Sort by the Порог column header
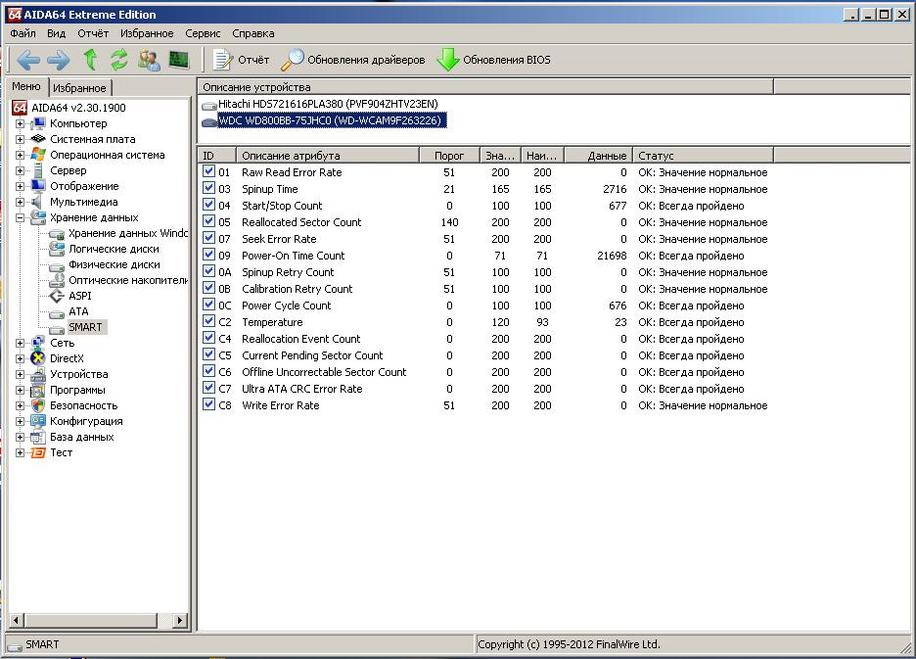 point(449,155)
